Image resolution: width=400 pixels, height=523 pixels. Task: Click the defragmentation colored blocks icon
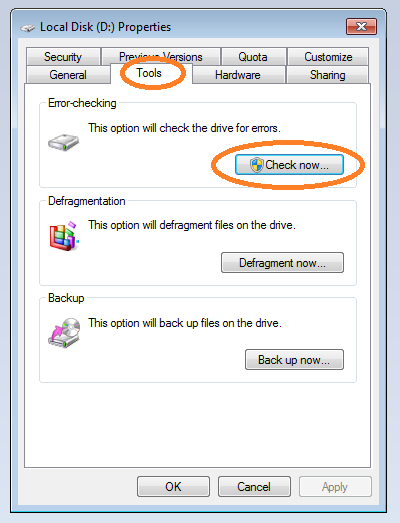(64, 236)
